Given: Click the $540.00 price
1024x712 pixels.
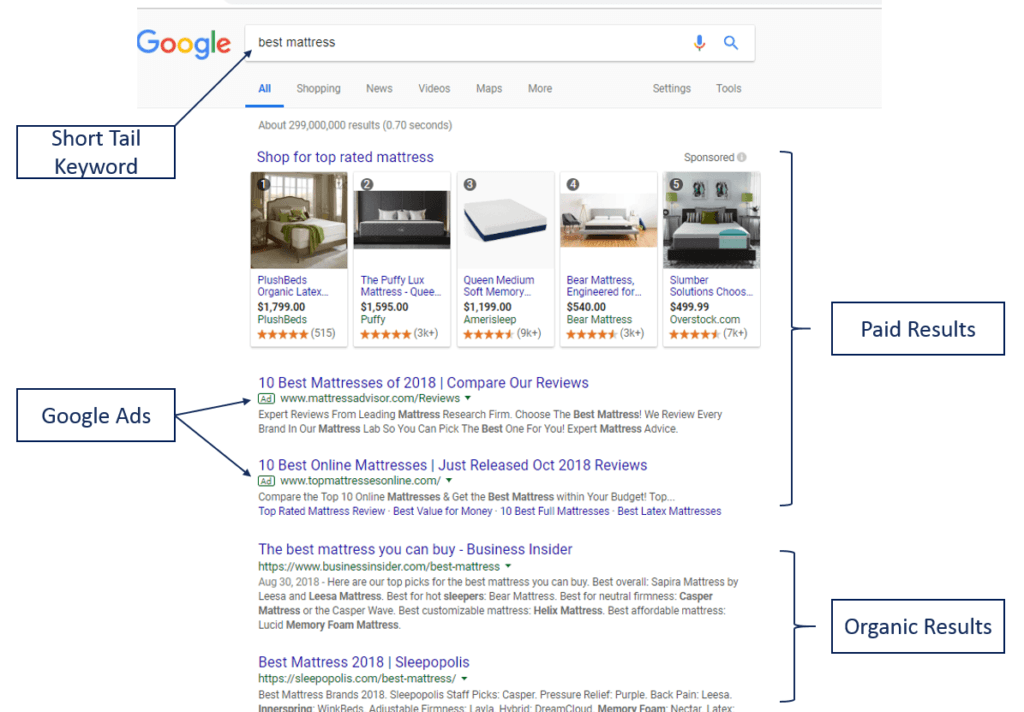Looking at the screenshot, I should (x=586, y=307).
